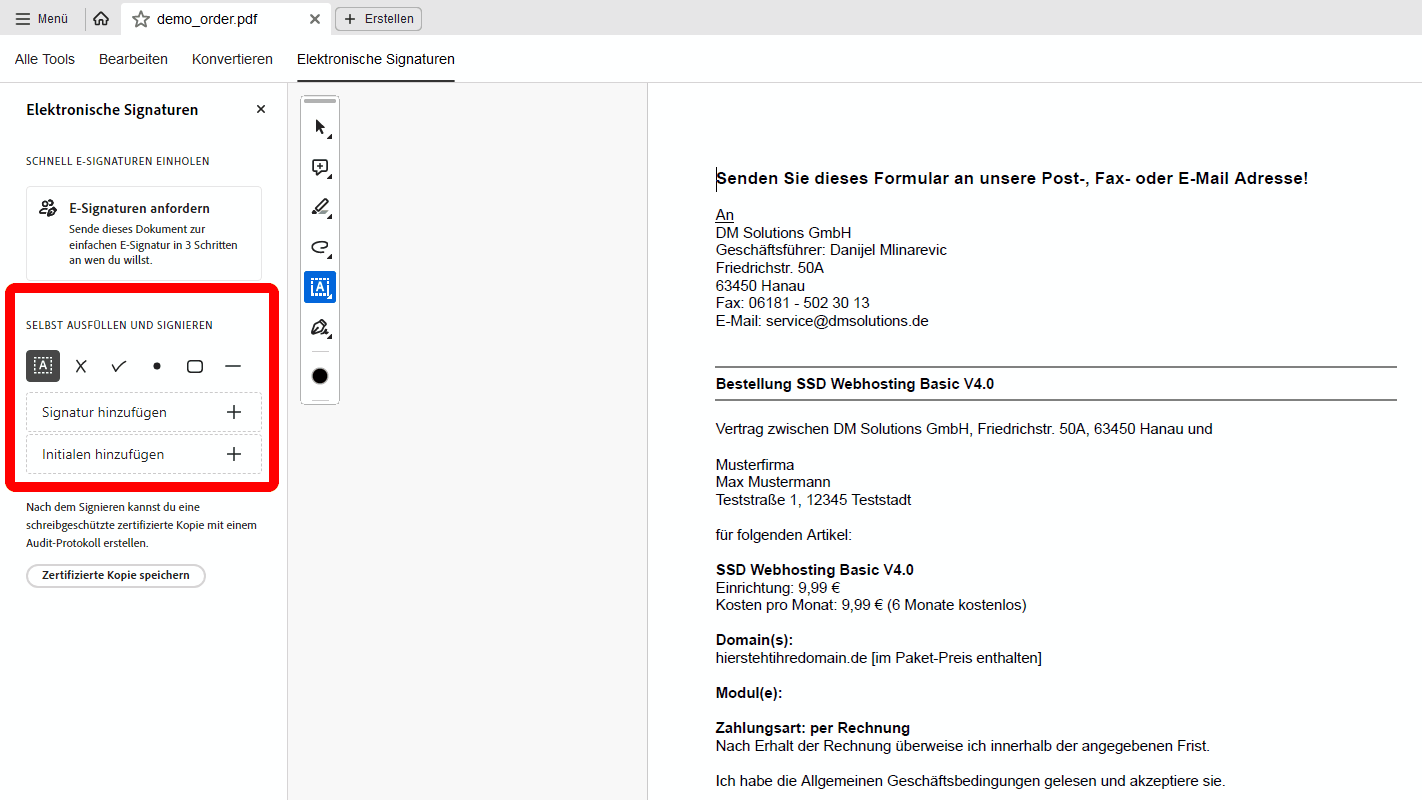The width and height of the screenshot is (1422, 800).
Task: Click Signatur hinzufügen
Action: 144,412
